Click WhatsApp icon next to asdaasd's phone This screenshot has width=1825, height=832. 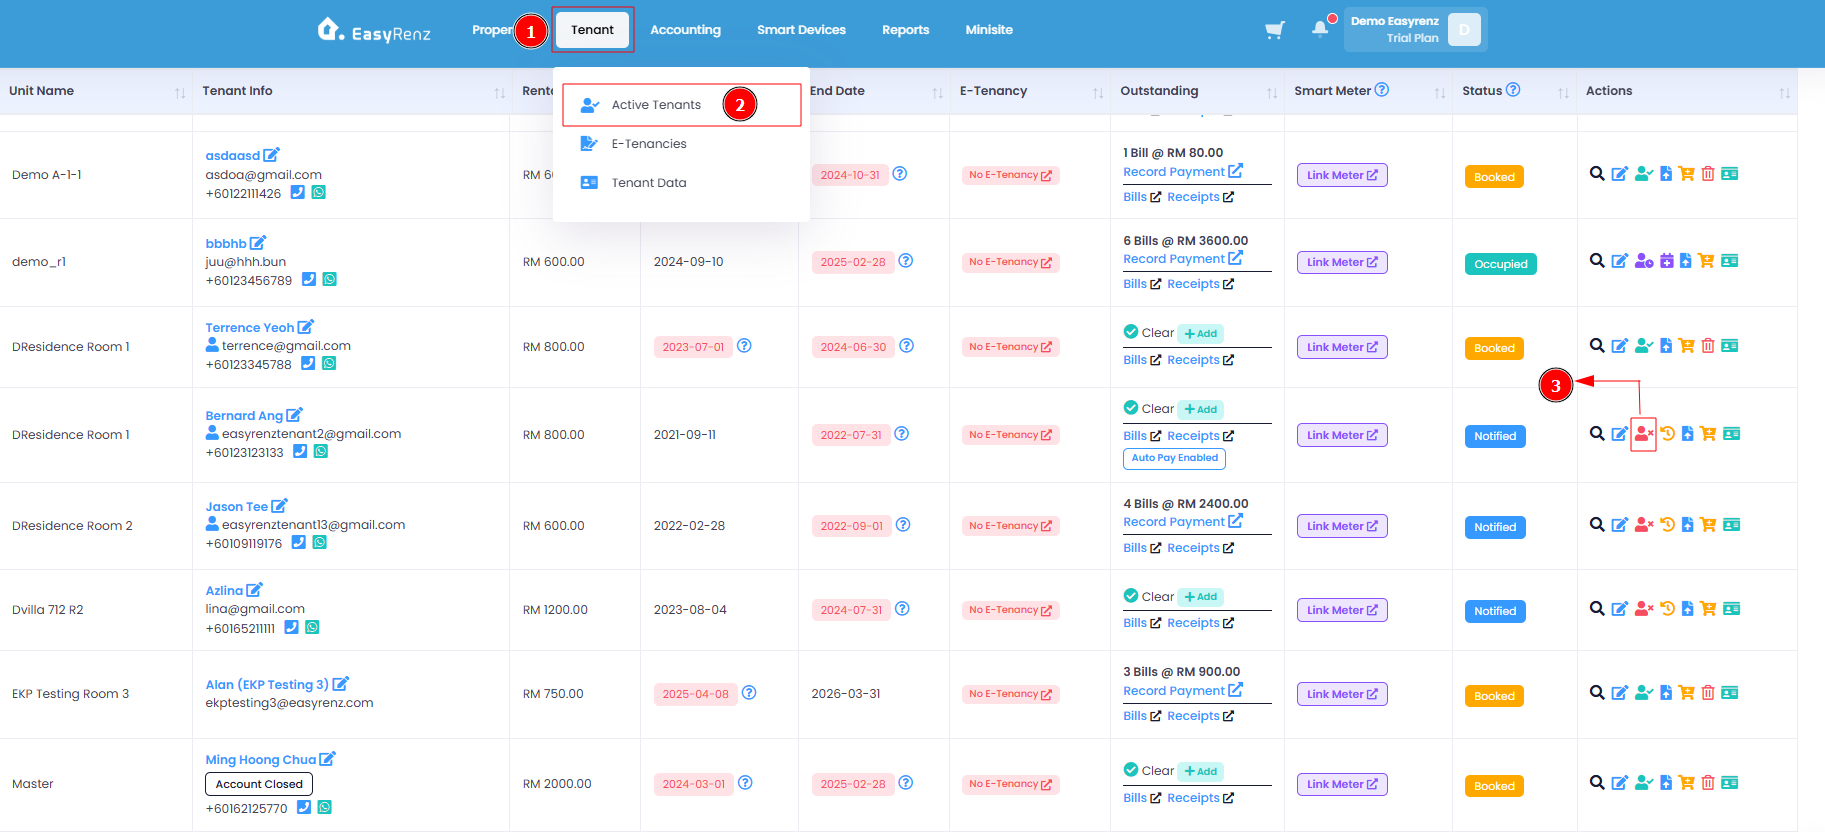point(319,193)
